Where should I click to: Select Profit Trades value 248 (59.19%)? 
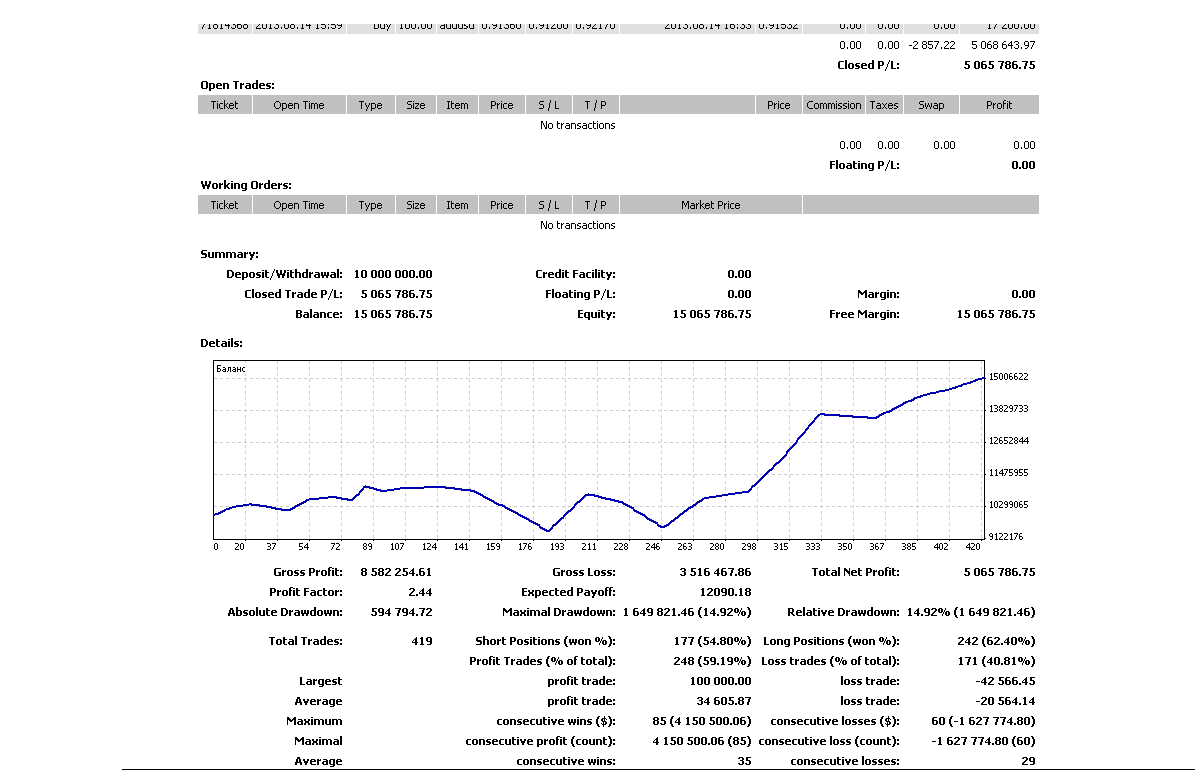coord(713,661)
